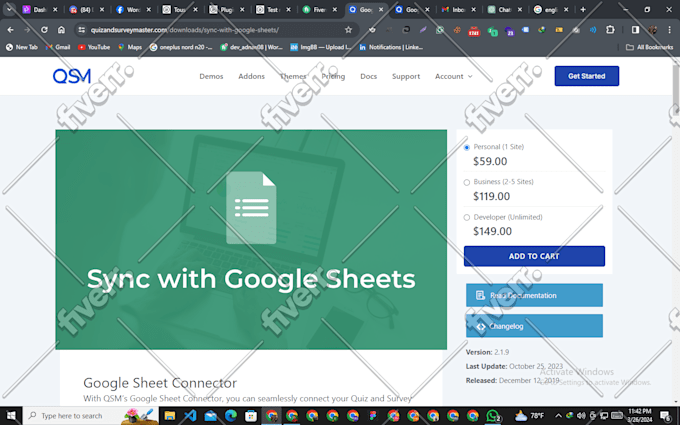Open the taskbar clock showing 11:42 PM
The width and height of the screenshot is (680, 425).
point(640,415)
